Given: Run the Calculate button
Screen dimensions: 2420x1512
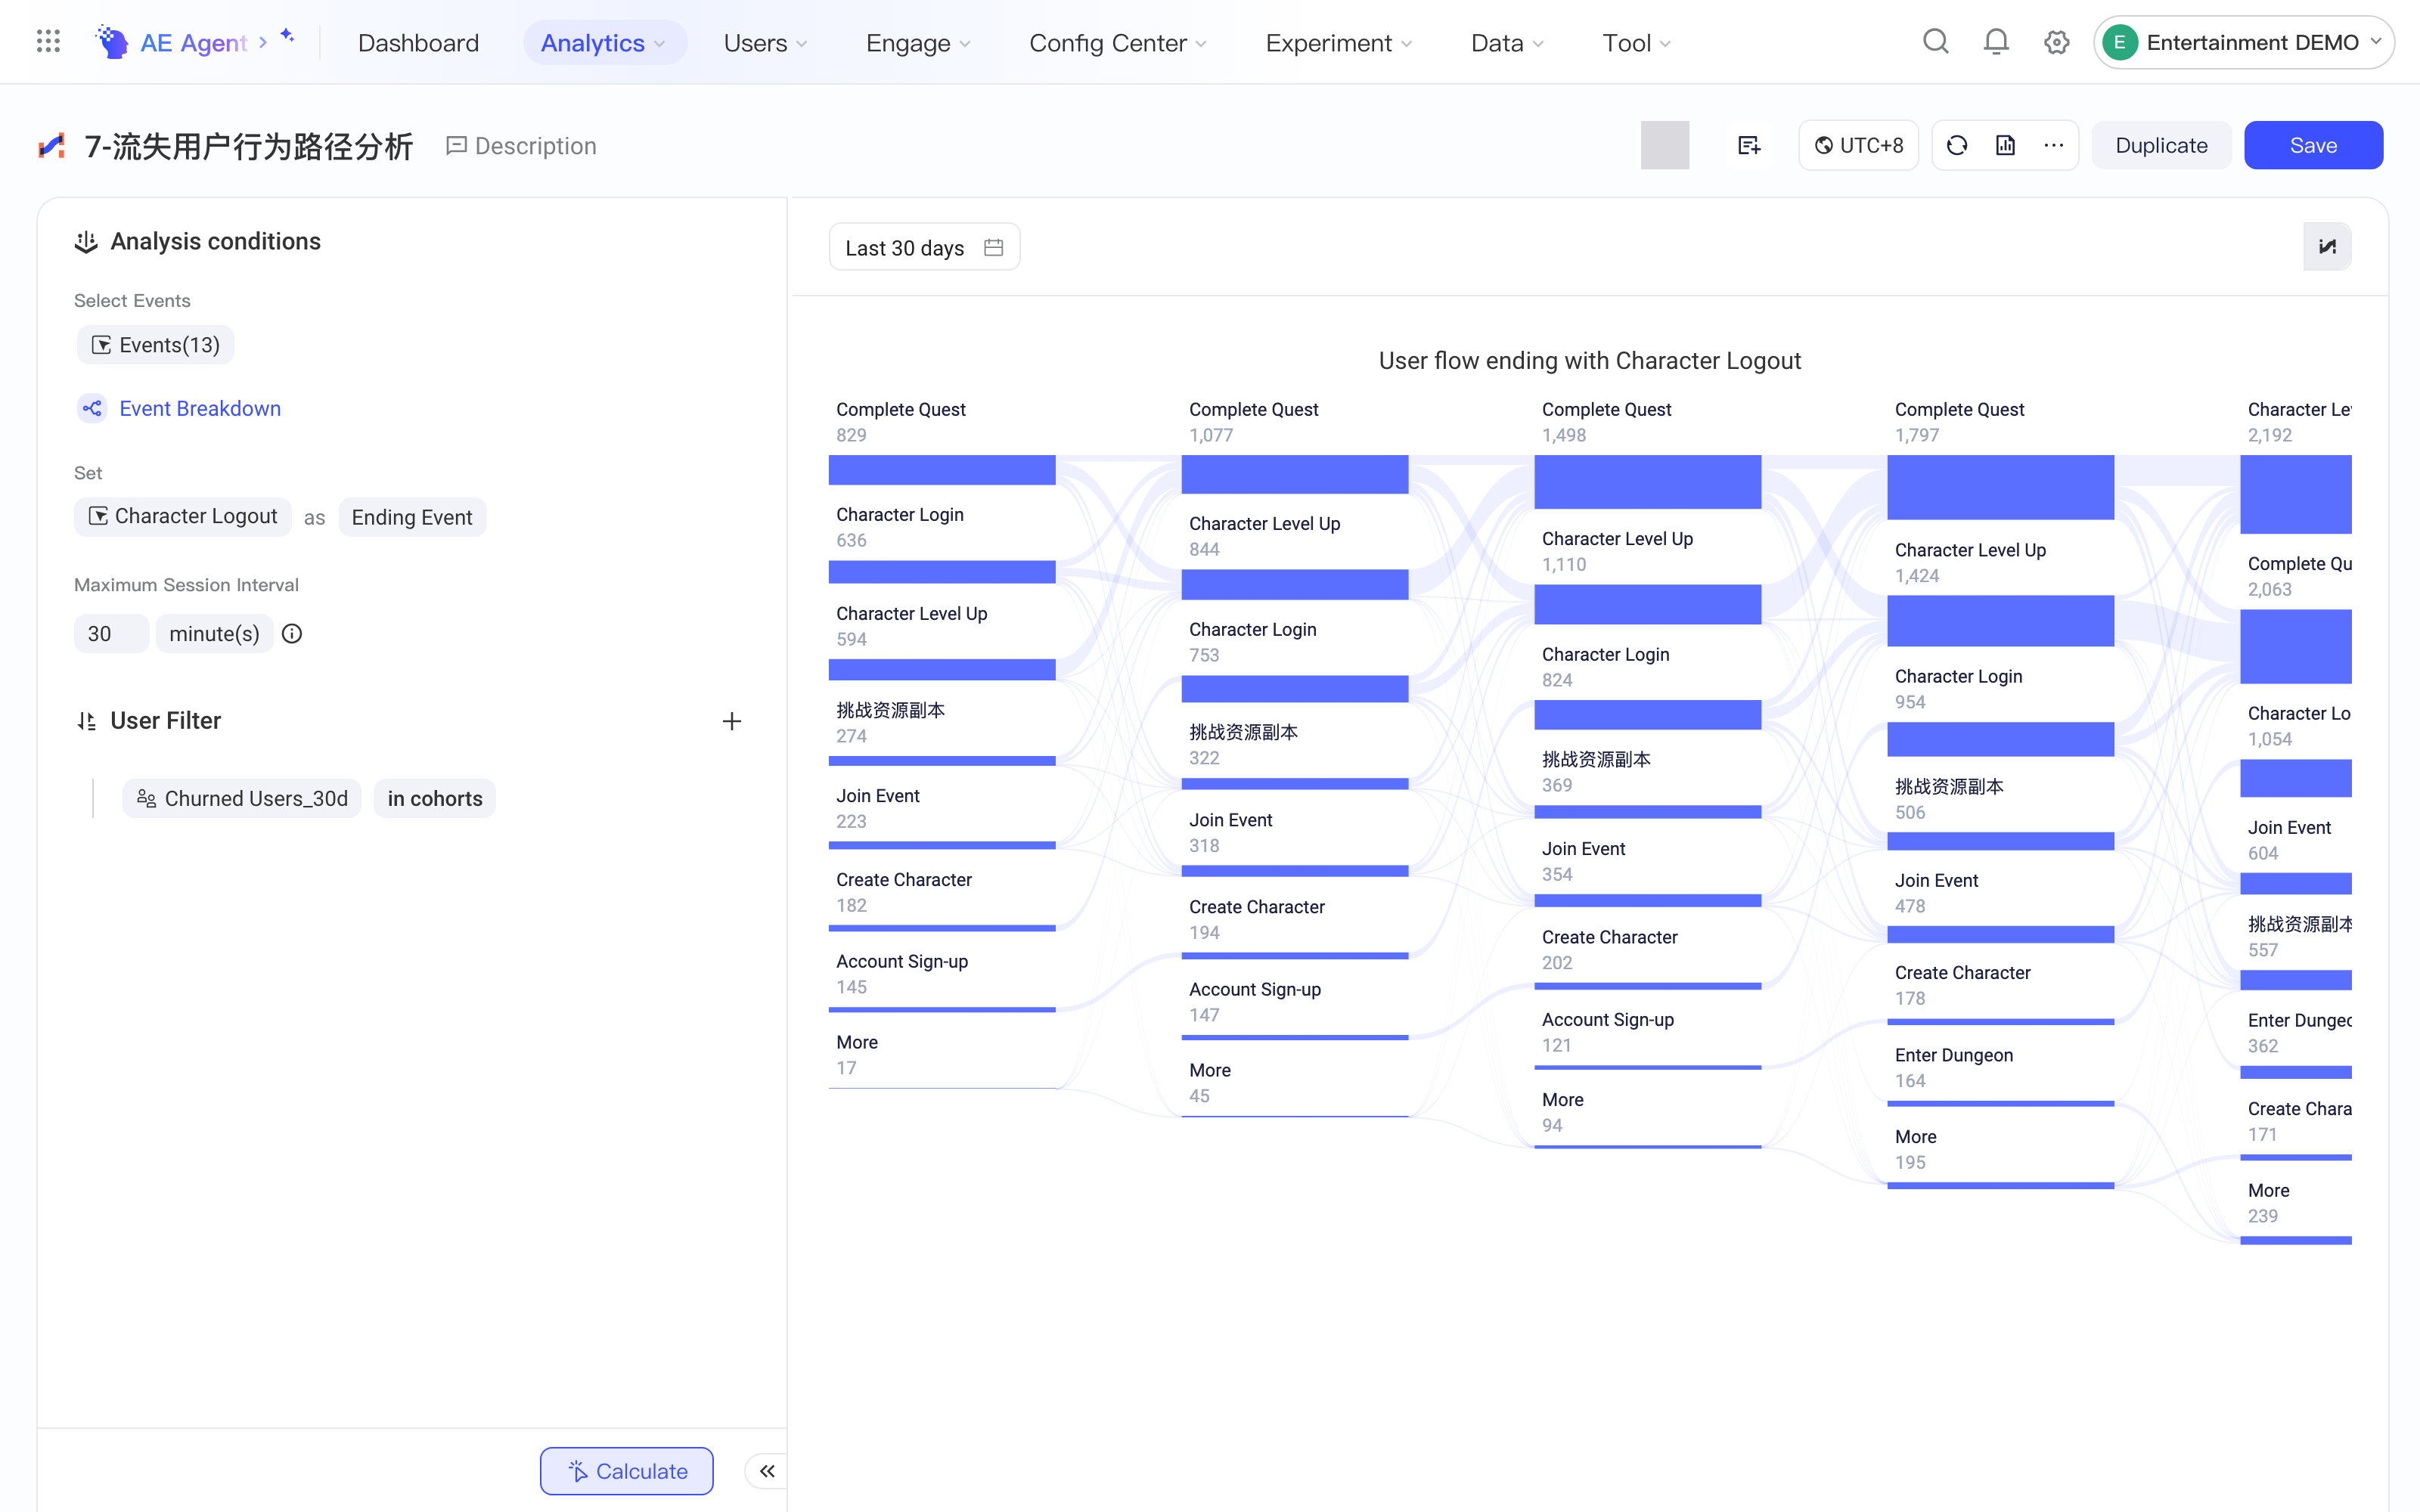Looking at the screenshot, I should (627, 1471).
